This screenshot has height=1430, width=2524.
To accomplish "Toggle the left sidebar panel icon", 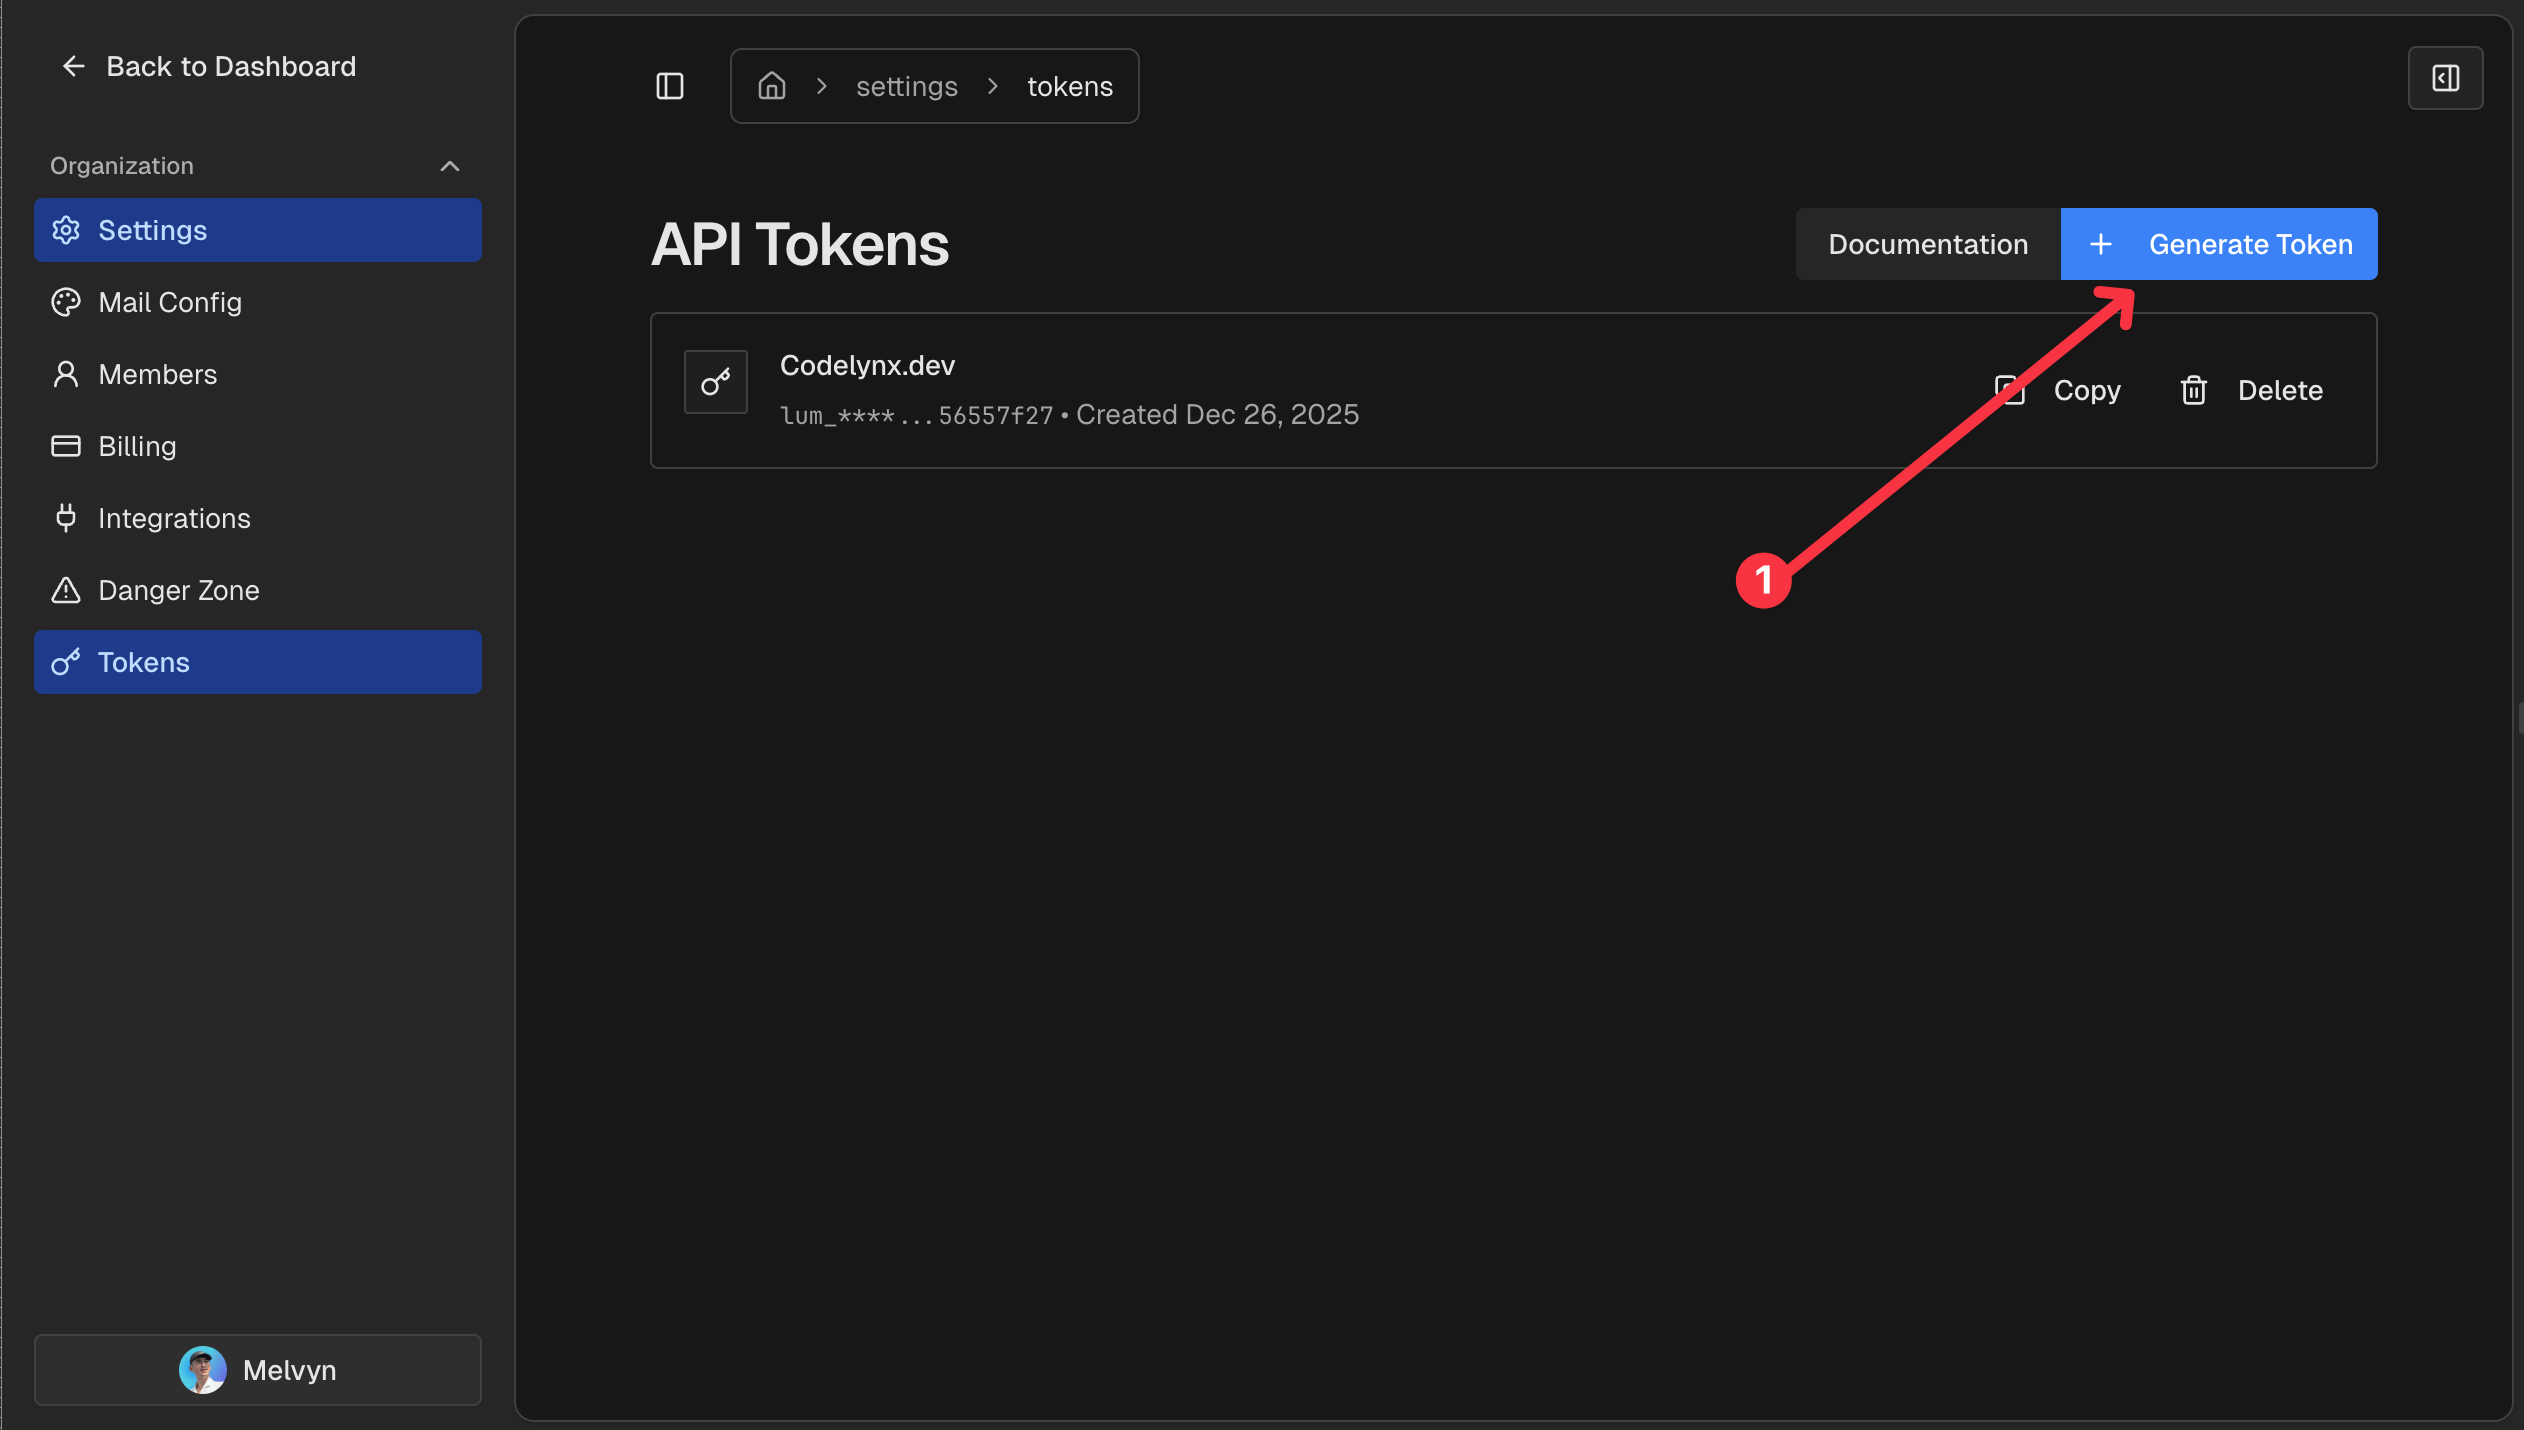I will pyautogui.click(x=669, y=87).
